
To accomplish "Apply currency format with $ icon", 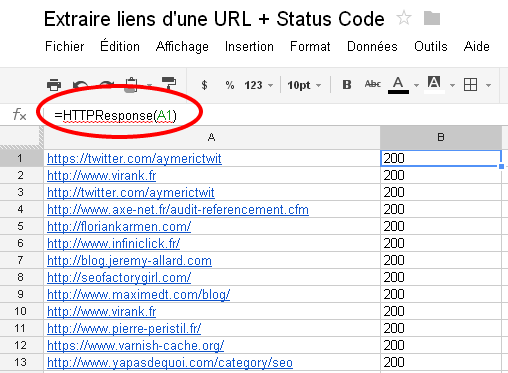I will point(204,85).
